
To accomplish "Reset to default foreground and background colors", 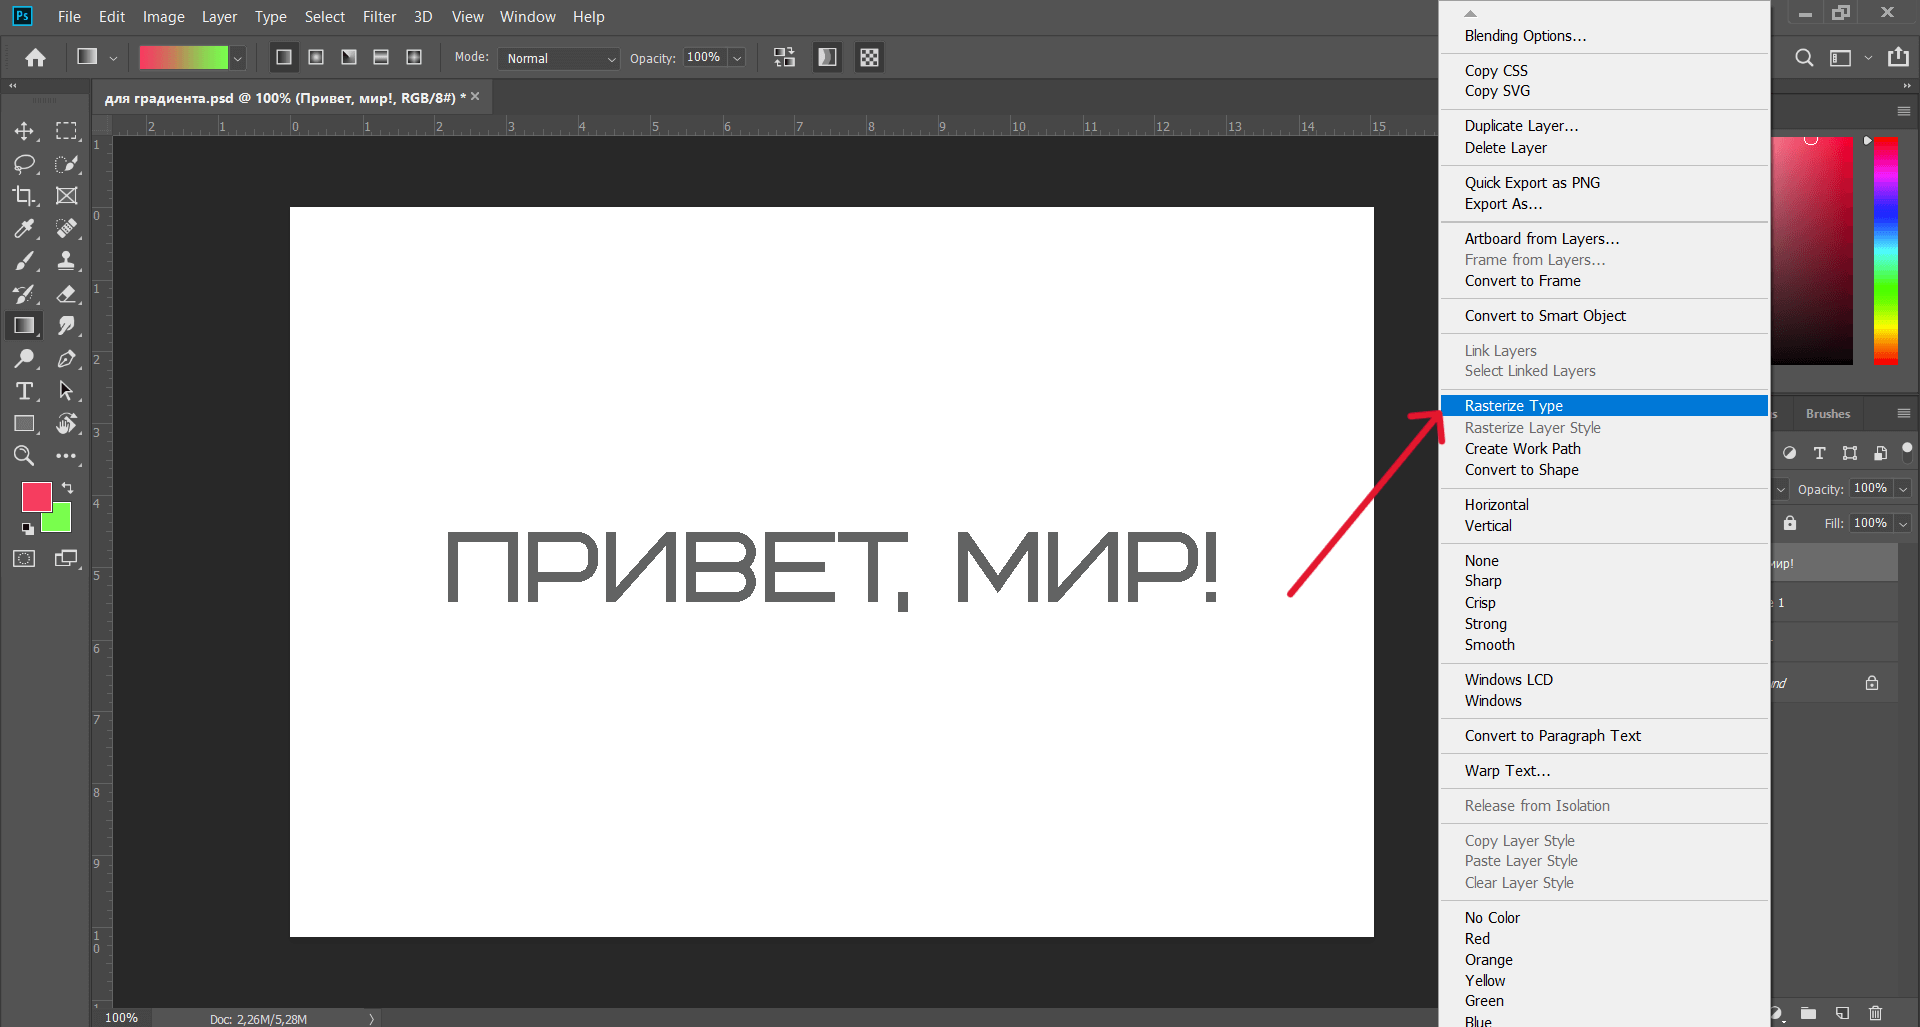I will [28, 528].
